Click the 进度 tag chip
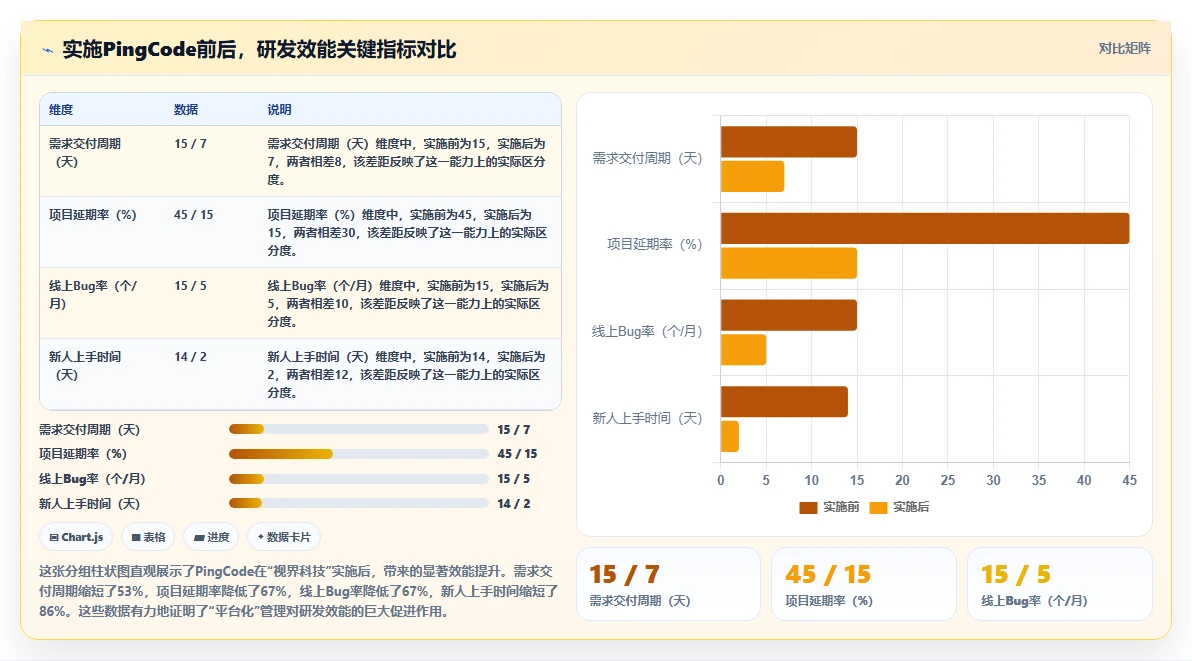1192x661 pixels. pos(211,537)
